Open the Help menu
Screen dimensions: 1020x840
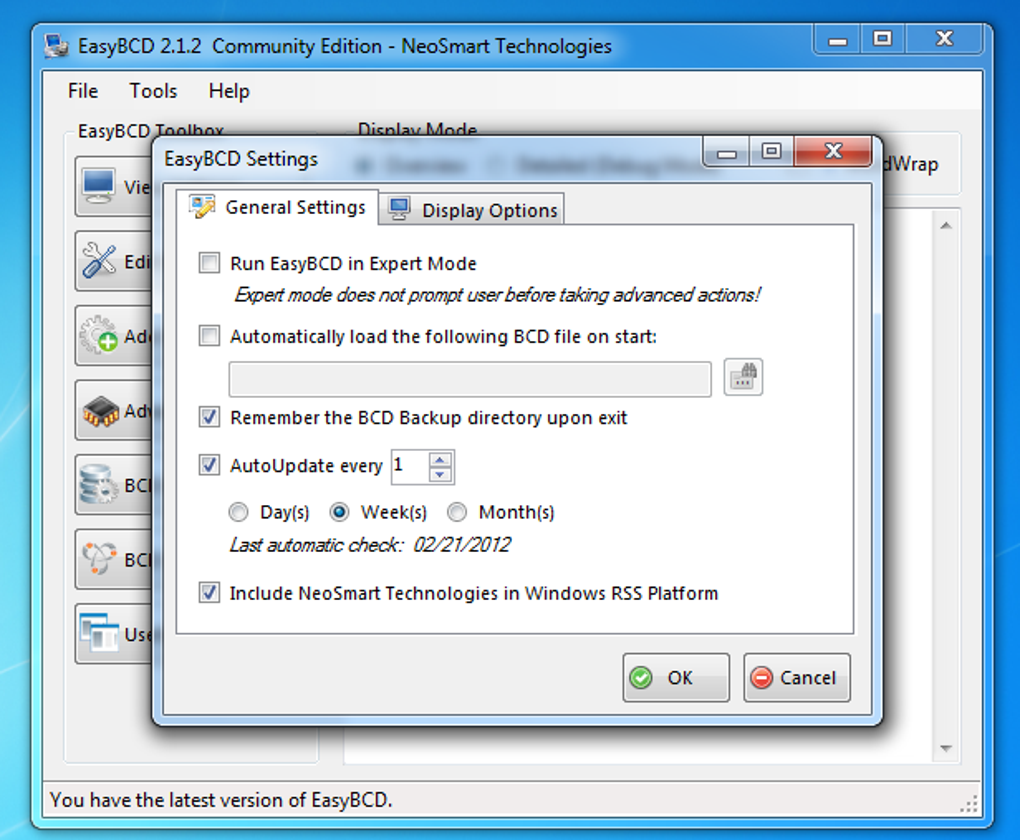[x=229, y=90]
